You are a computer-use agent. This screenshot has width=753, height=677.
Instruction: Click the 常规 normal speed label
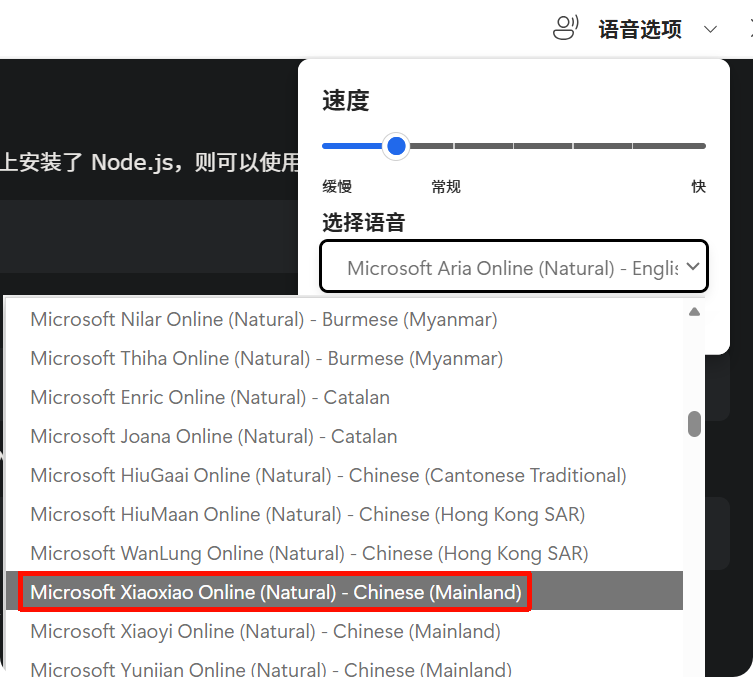pos(446,186)
